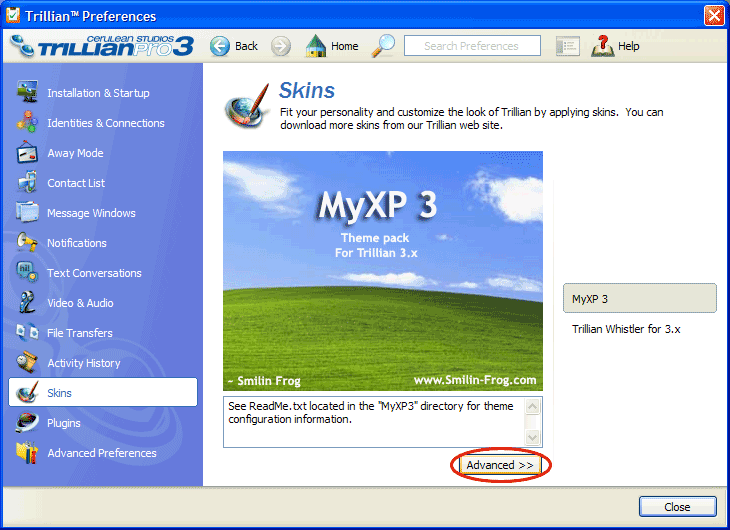Click the Trillian Preferences title bar icon
The image size is (730, 530).
tap(13, 15)
